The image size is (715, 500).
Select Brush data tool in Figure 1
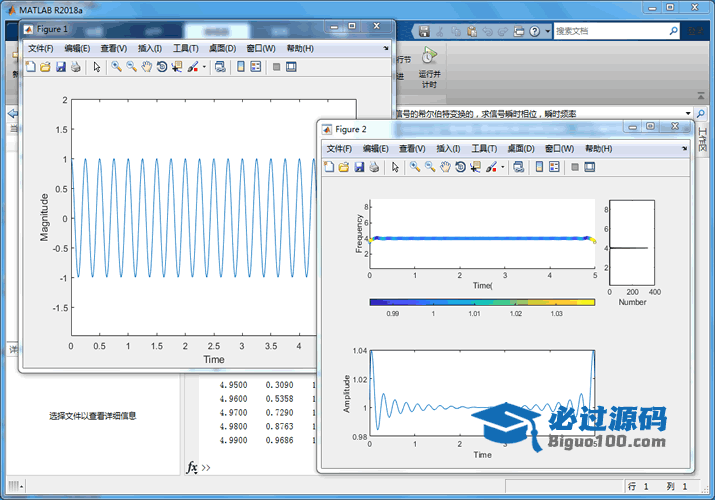click(193, 67)
